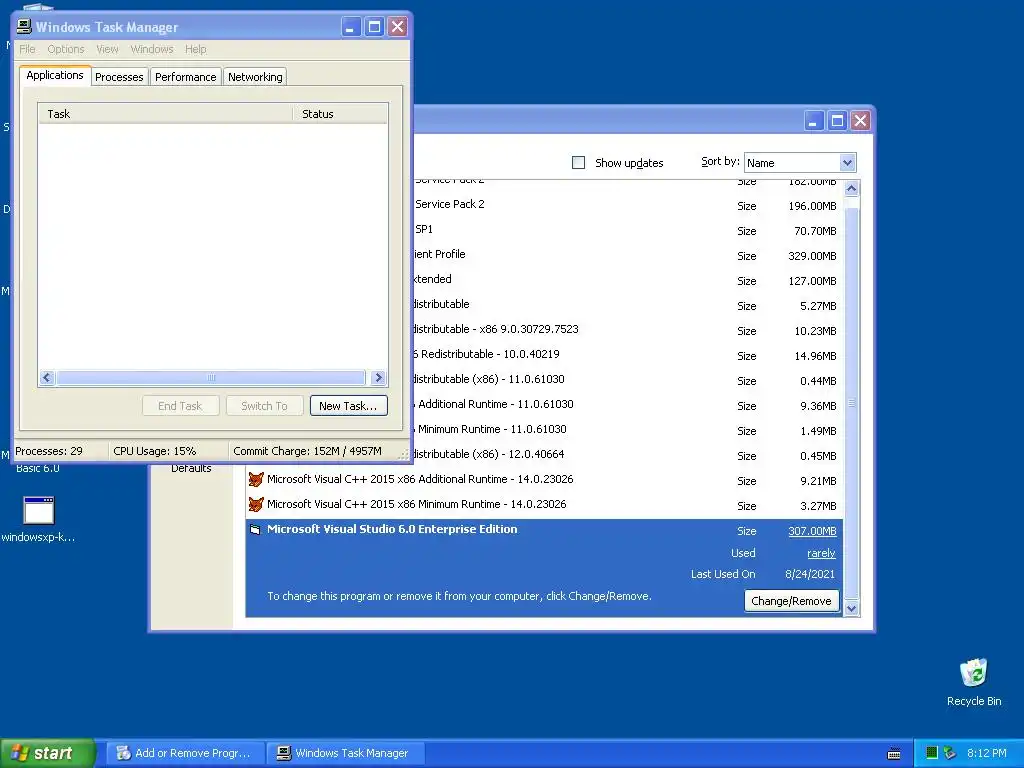
Task: Click the Task Manager title bar icon
Action: [x=24, y=27]
